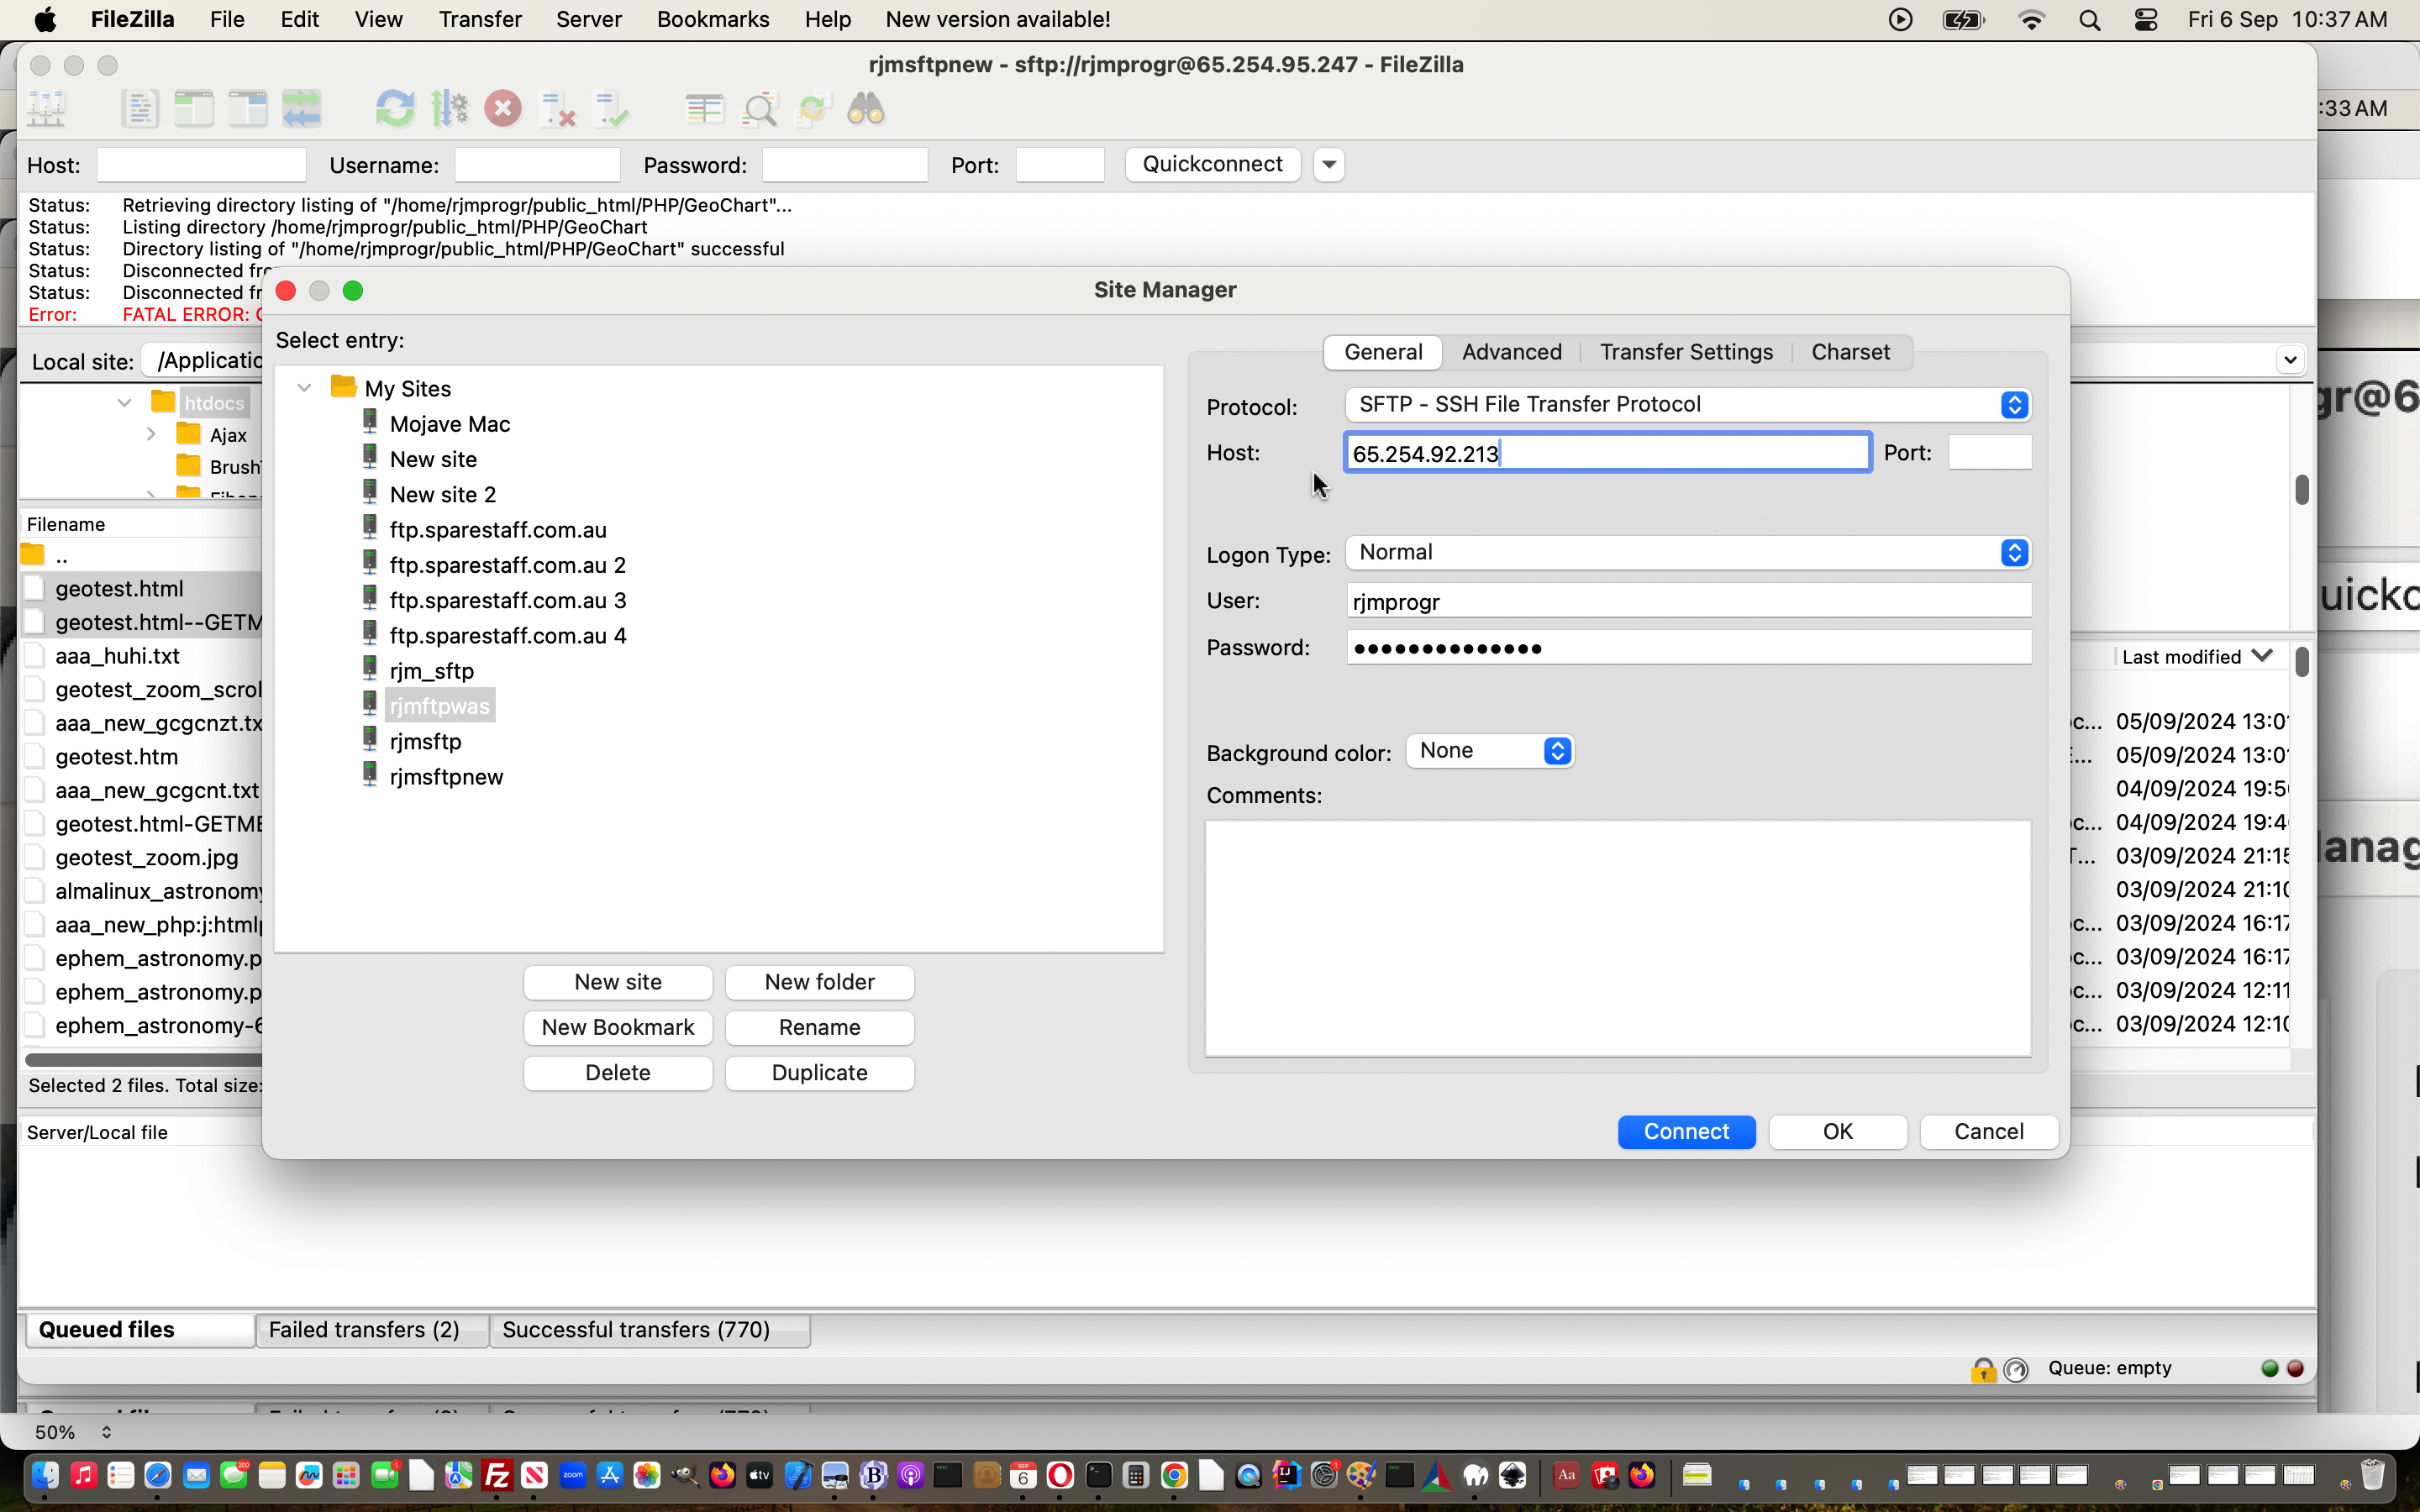The image size is (2420, 1512).
Task: Click the User field
Action: 1688,601
